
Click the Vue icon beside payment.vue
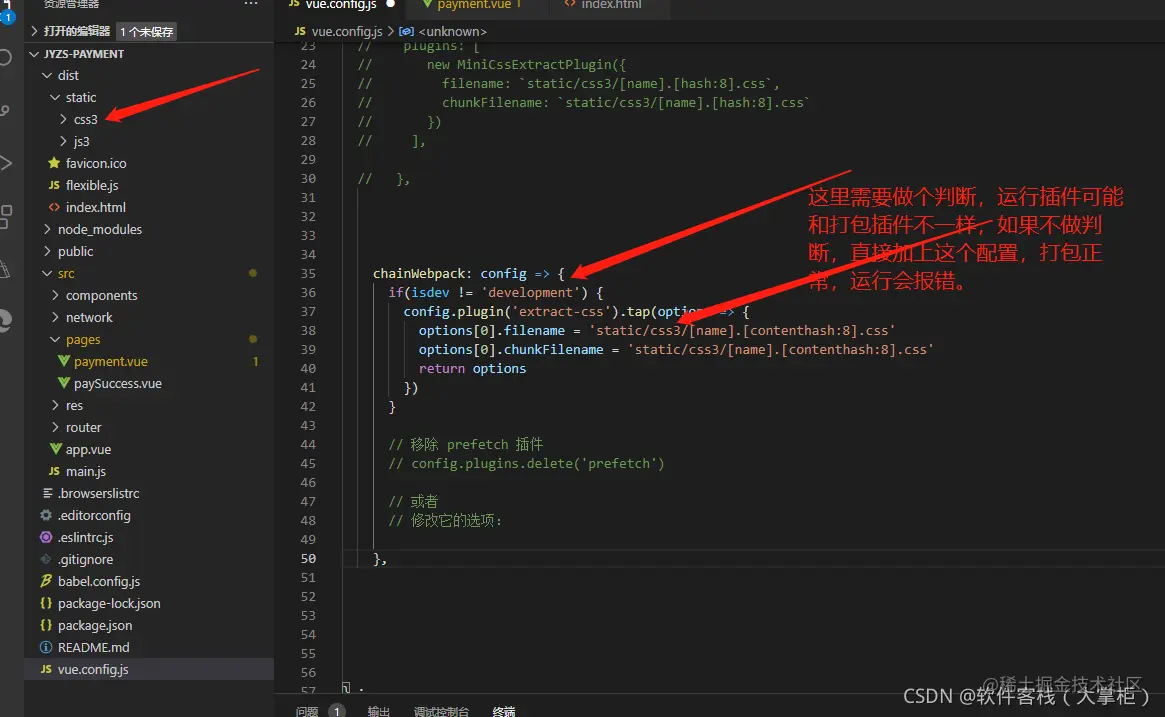64,361
